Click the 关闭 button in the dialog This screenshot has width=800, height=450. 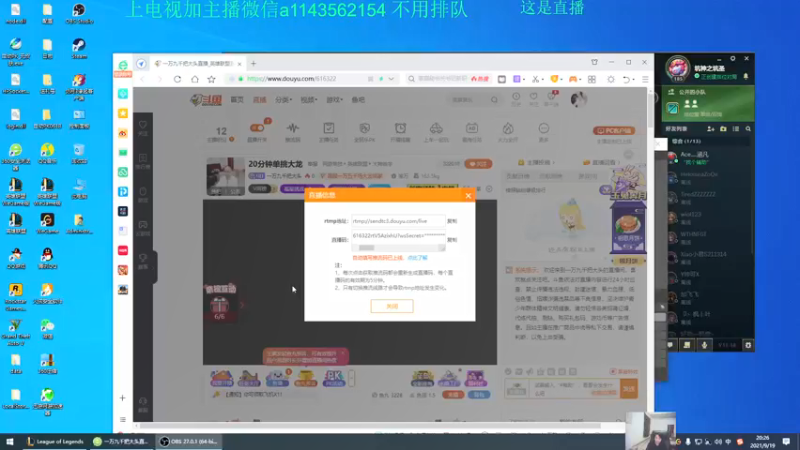(x=392, y=306)
